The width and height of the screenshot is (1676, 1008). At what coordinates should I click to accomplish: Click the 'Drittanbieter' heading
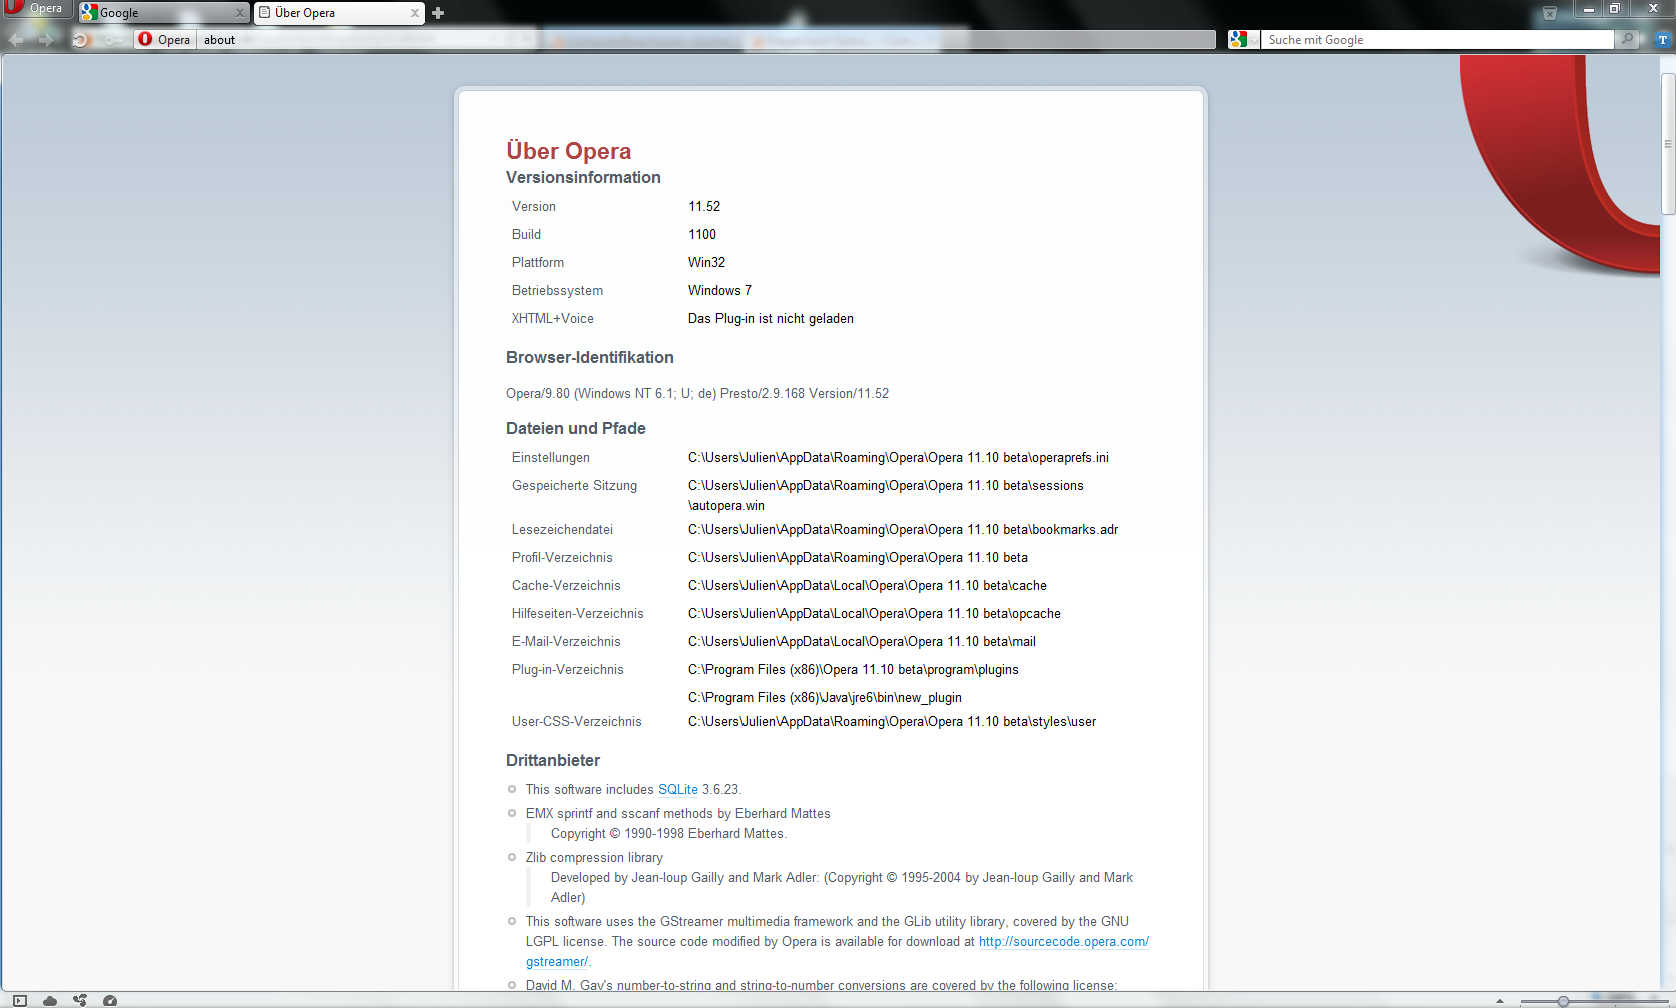click(553, 761)
